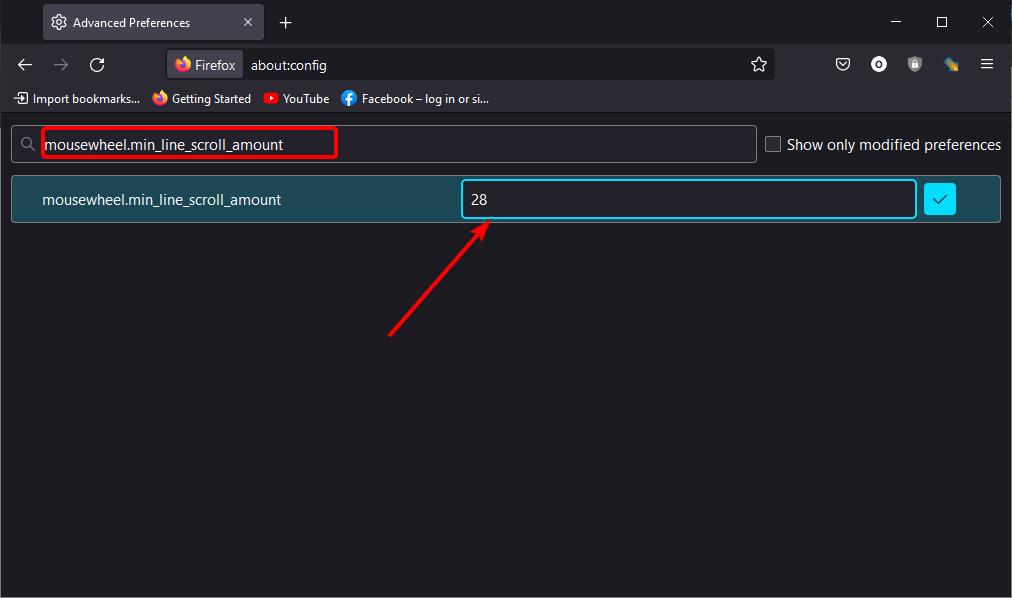The height and width of the screenshot is (598, 1012).
Task: Click the Firefox identity box in address bar
Action: (x=205, y=65)
